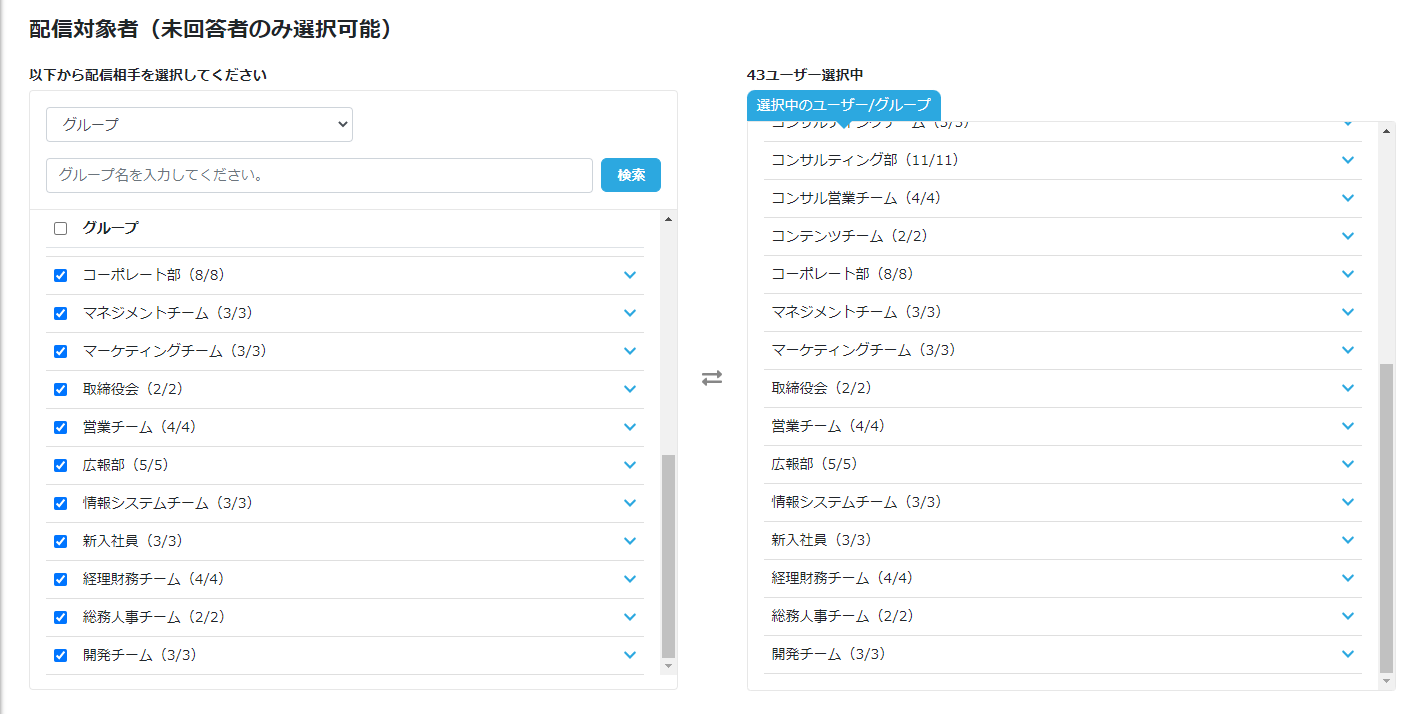The width and height of the screenshot is (1405, 714).
Task: Uncheck the 取締役会 (2/2) checkbox
Action: pyautogui.click(x=60, y=389)
